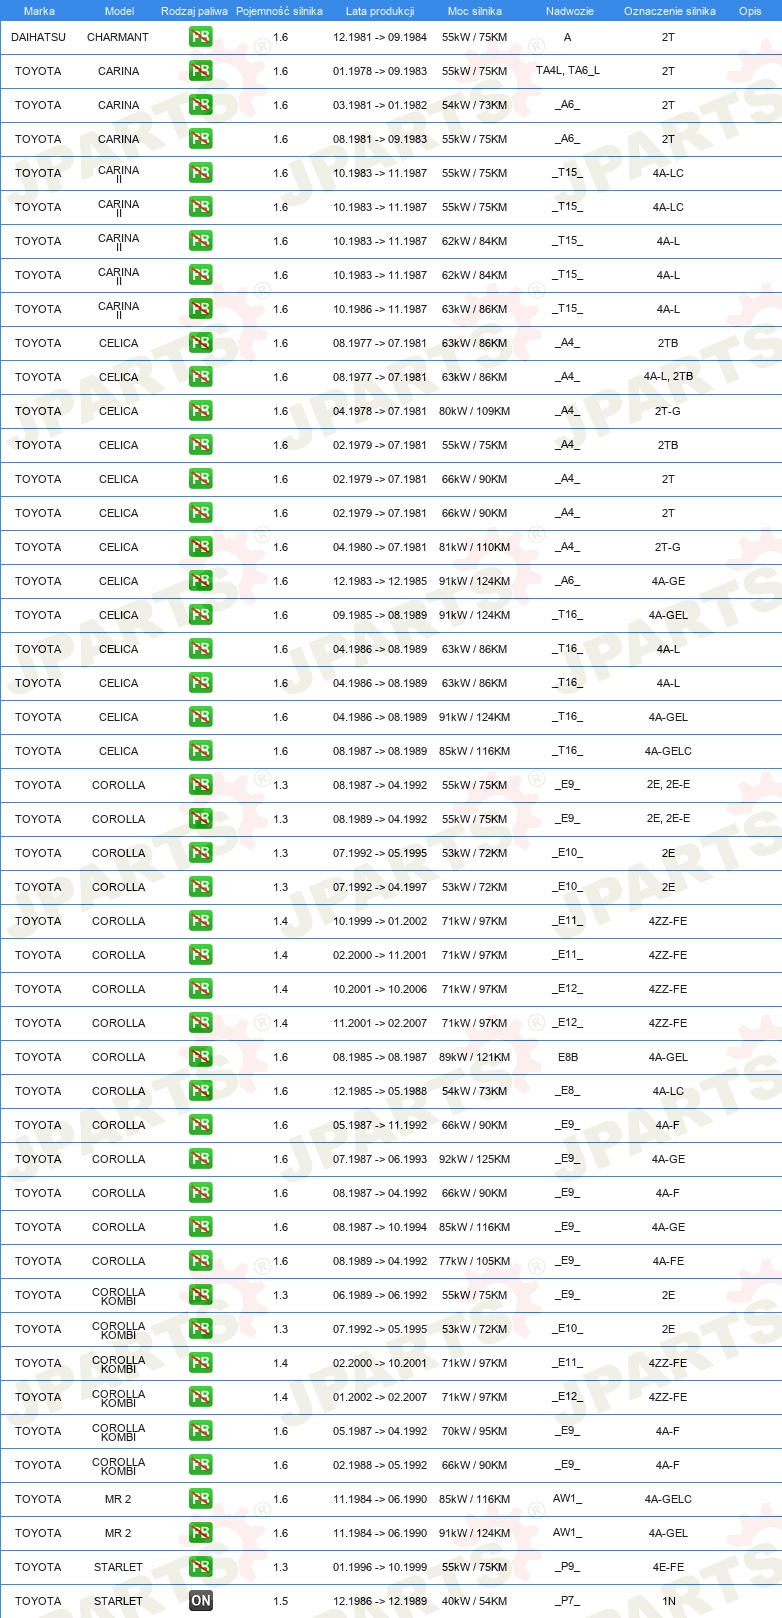The width and height of the screenshot is (782, 1618).
Task: Click the petrol icon for Corolla Kombi 01.2002 -> 02.2007
Action: pos(200,1397)
